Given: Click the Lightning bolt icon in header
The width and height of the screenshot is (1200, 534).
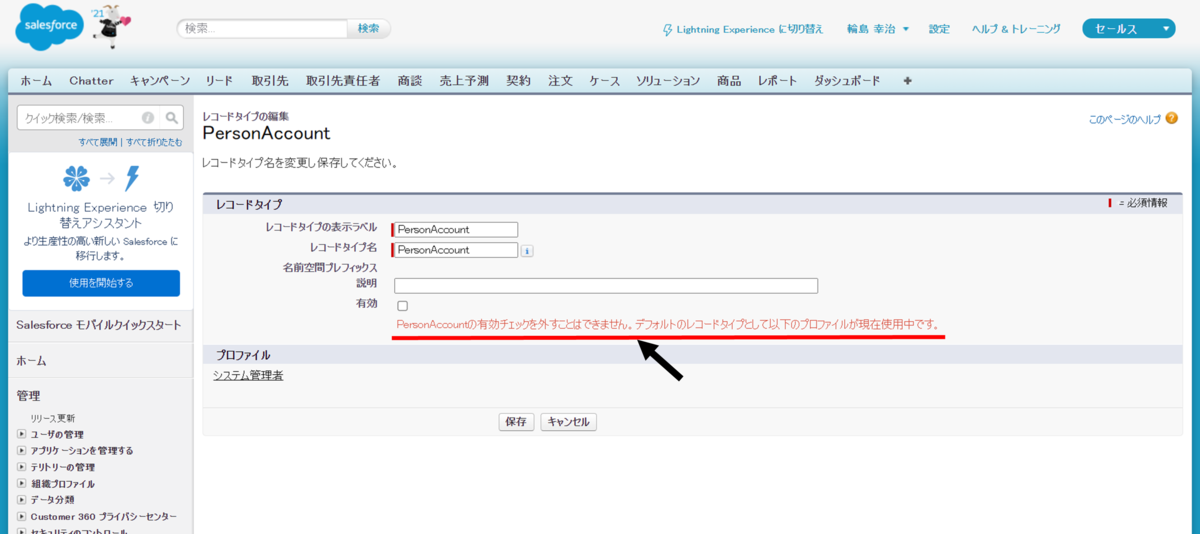Looking at the screenshot, I should click(x=668, y=29).
